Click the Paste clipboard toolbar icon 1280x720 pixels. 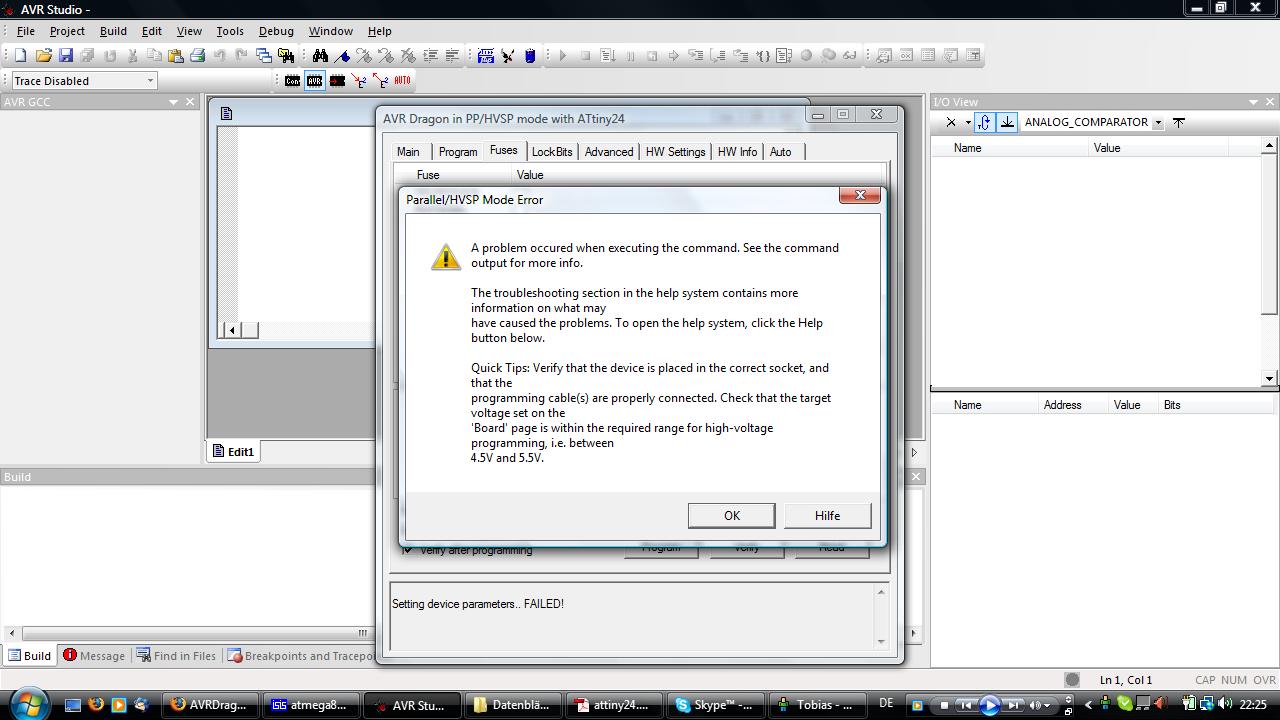coord(175,56)
